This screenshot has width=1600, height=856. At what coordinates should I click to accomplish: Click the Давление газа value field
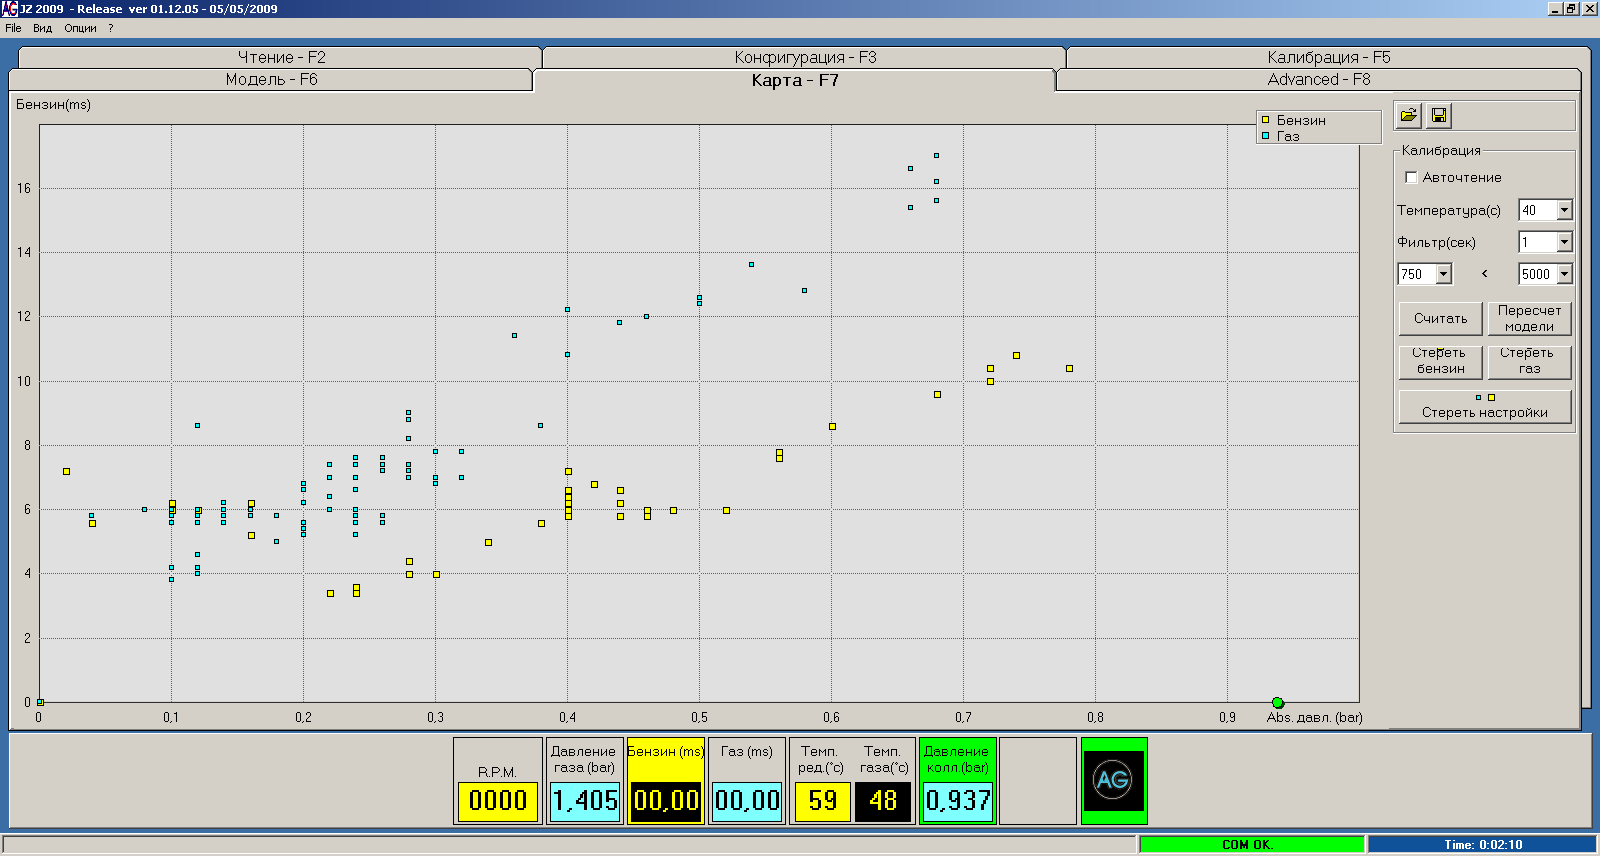(584, 800)
